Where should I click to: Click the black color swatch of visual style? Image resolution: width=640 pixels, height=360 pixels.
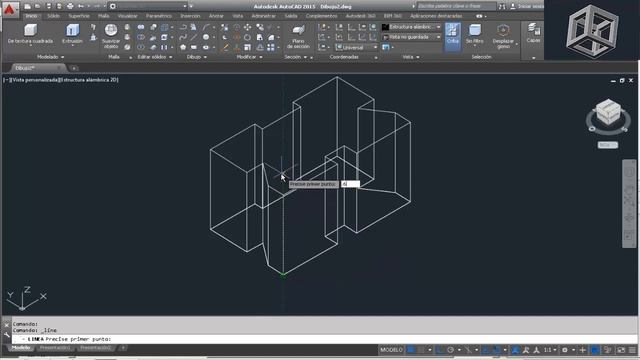[x=385, y=27]
